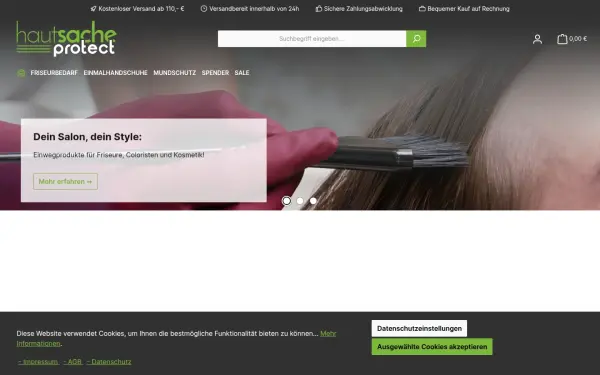Click the green search magnifier button

pyautogui.click(x=416, y=39)
